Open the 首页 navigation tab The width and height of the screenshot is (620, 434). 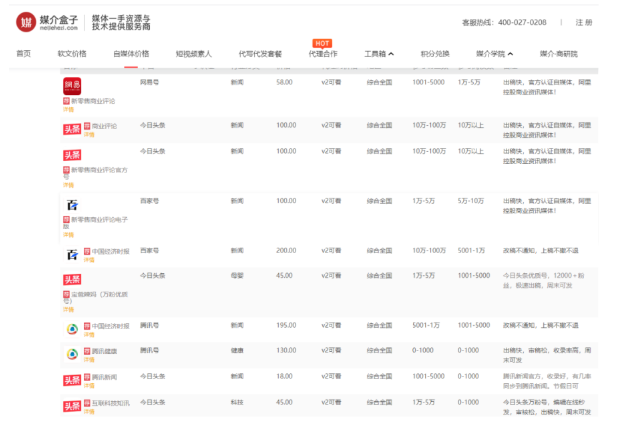point(24,54)
